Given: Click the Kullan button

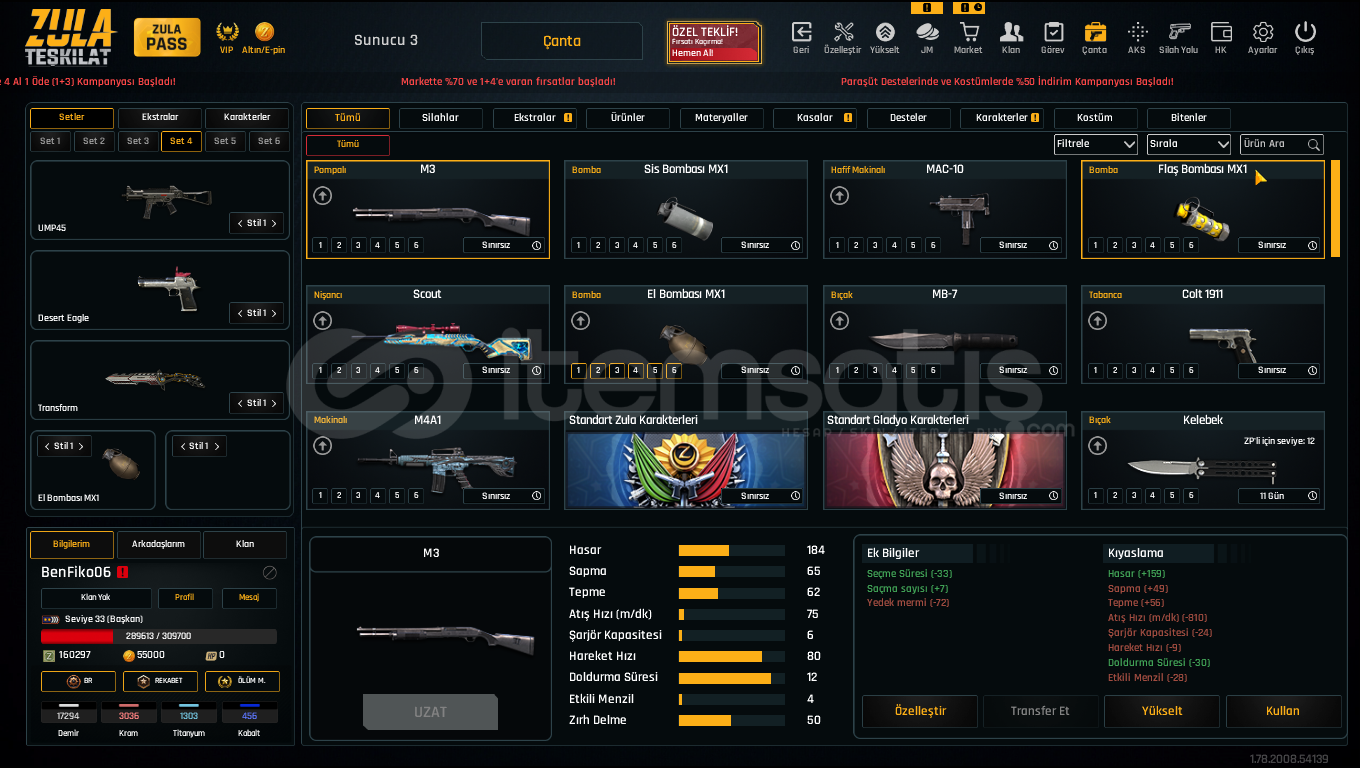Looking at the screenshot, I should coord(1283,711).
